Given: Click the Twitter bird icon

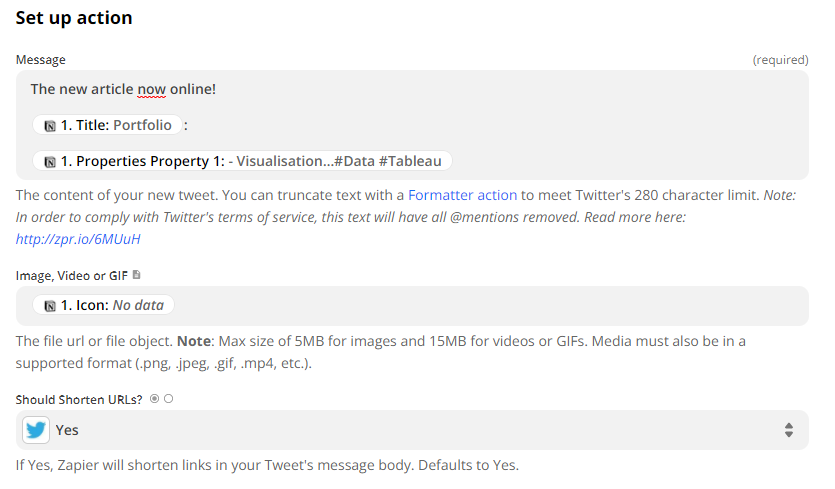Looking at the screenshot, I should 36,430.
